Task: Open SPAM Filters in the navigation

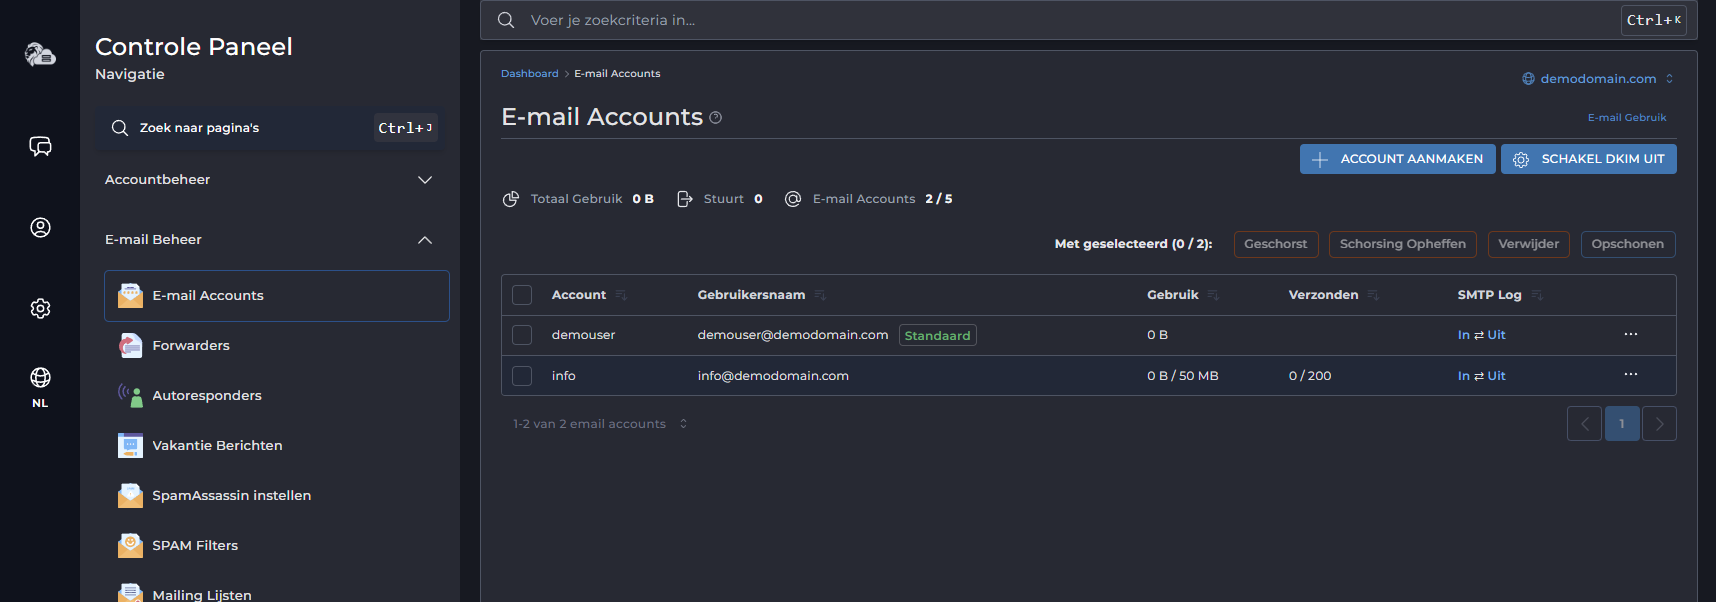Action: click(277, 545)
